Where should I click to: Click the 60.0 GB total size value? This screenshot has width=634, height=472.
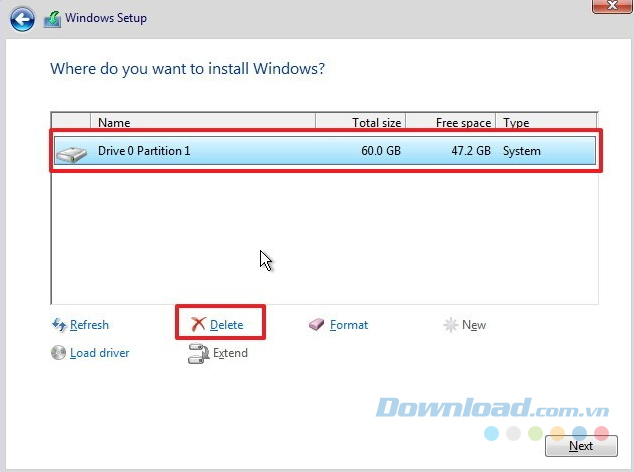[x=381, y=151]
